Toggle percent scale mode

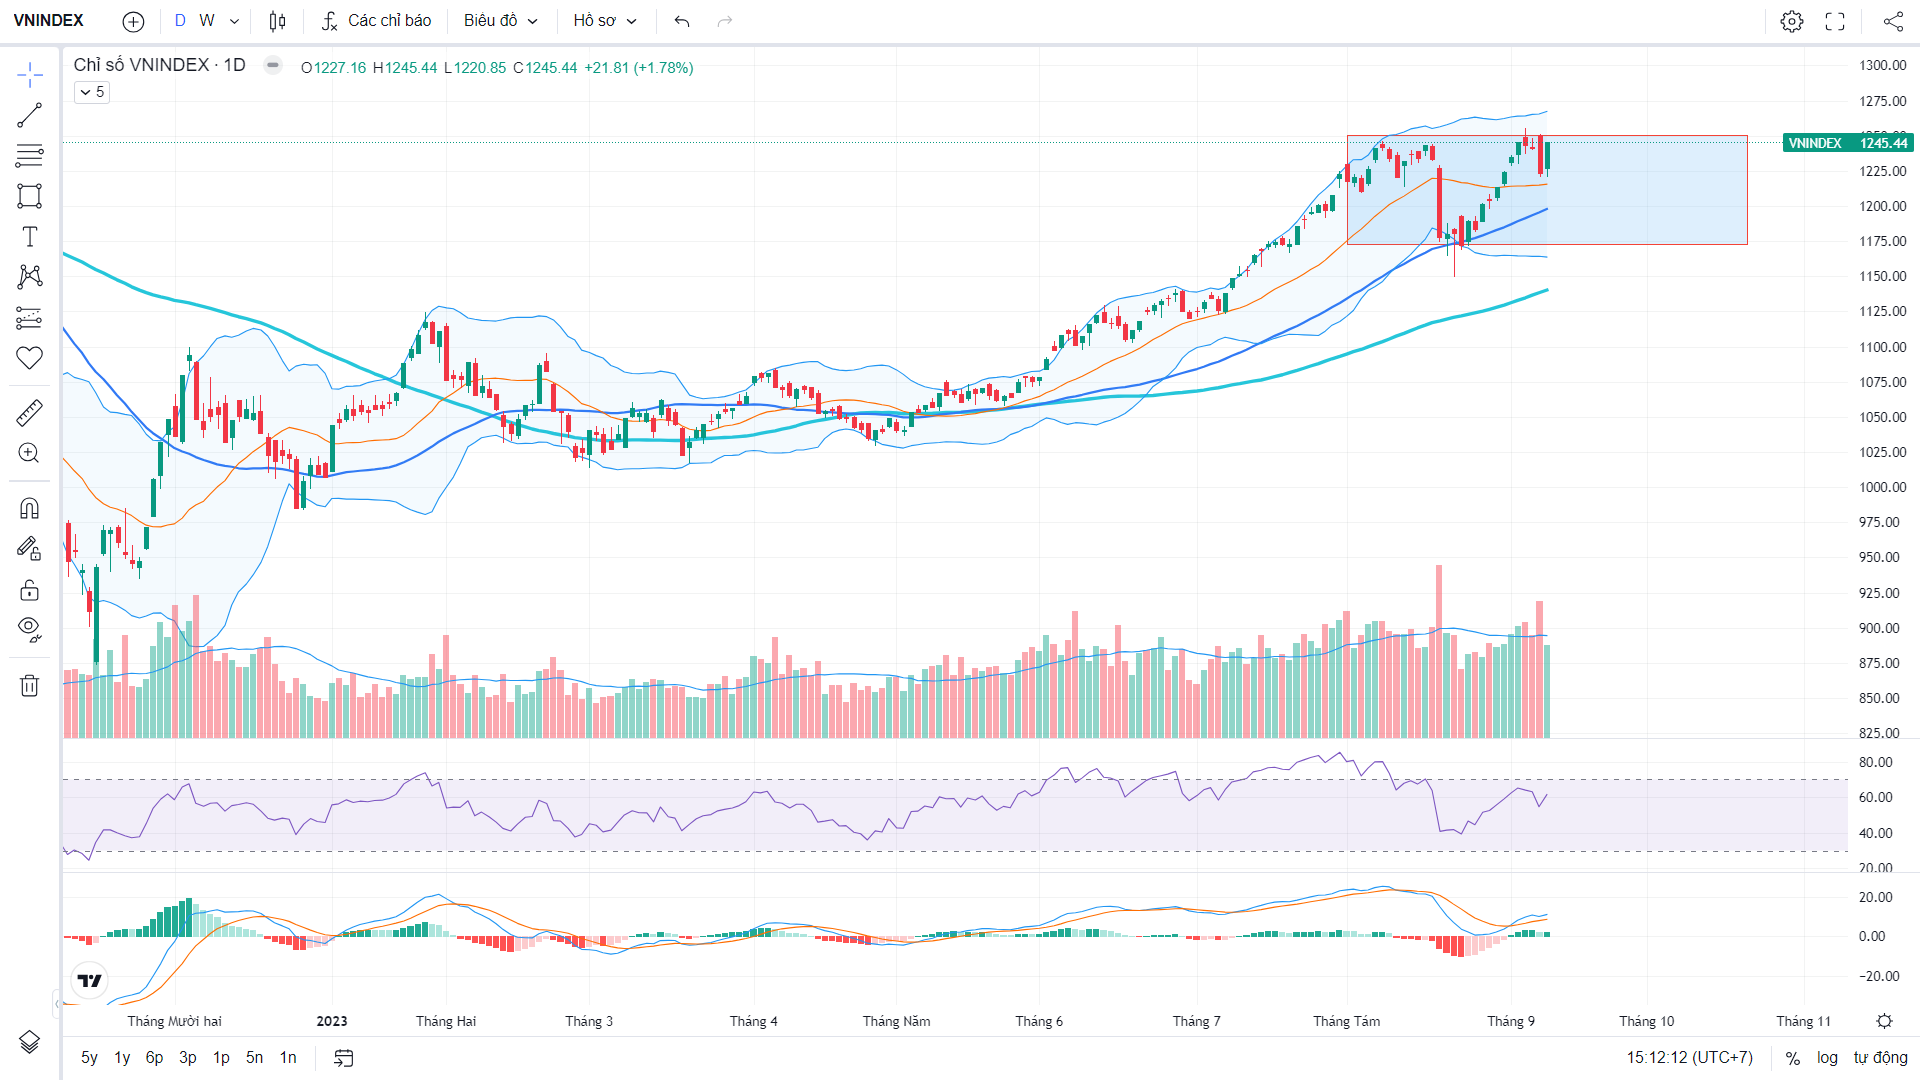click(x=1793, y=1058)
